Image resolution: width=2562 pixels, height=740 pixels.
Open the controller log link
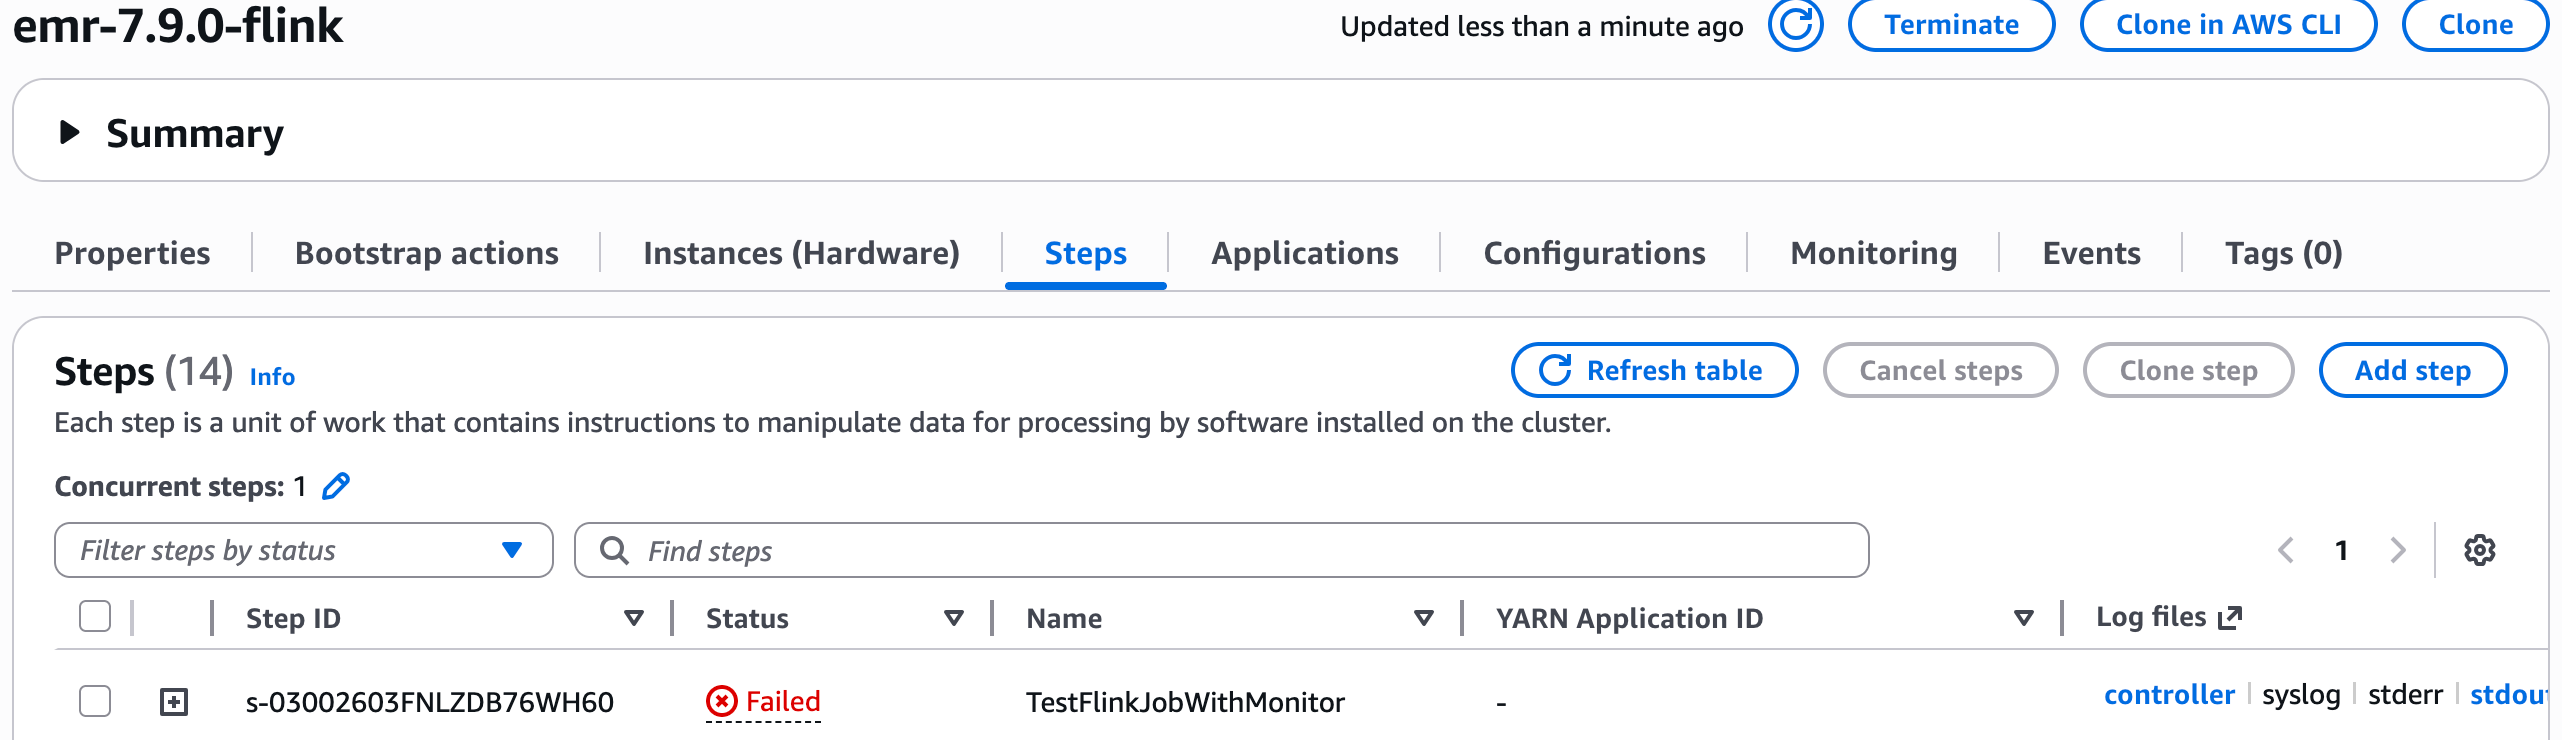(2169, 695)
